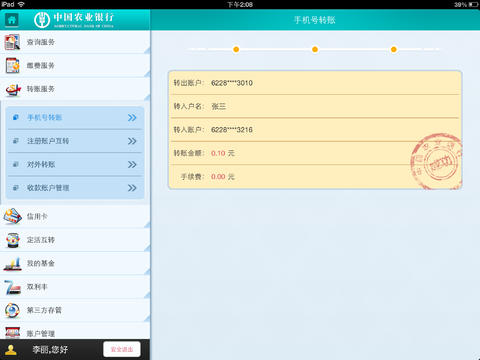This screenshot has height=360, width=480.
Task: Select the second progress step dot
Action: tap(315, 49)
